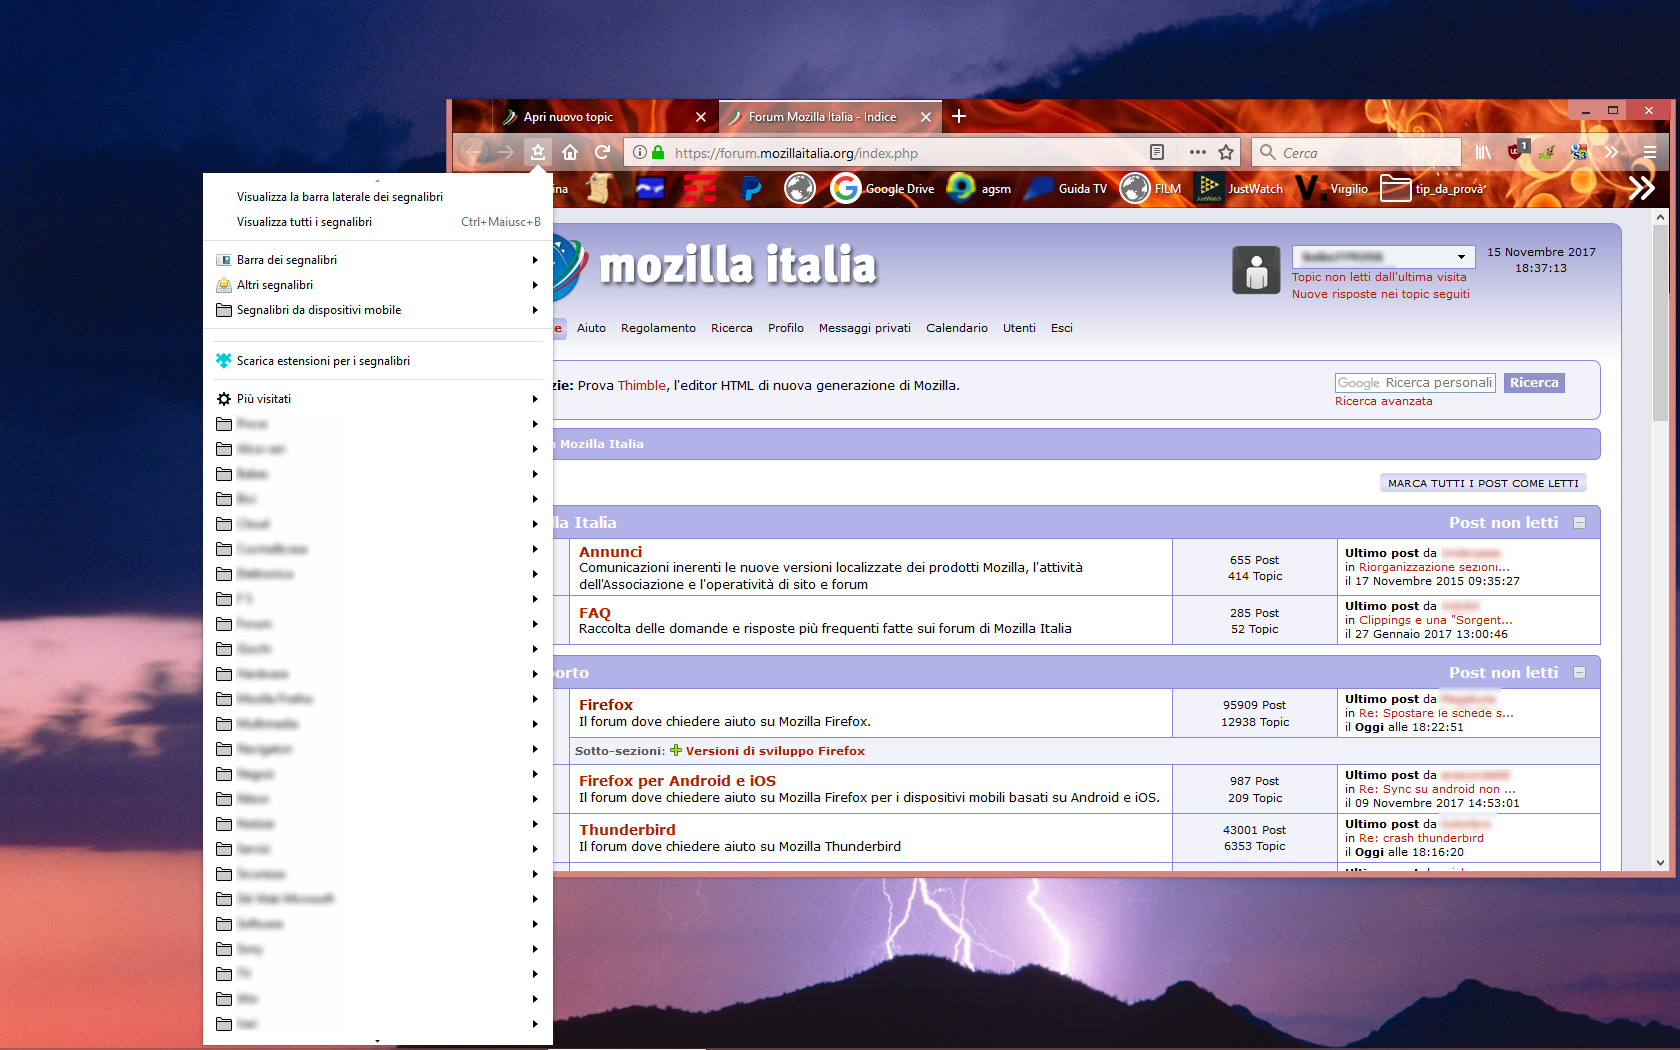Open the username dropdown on the forum header

click(1384, 256)
